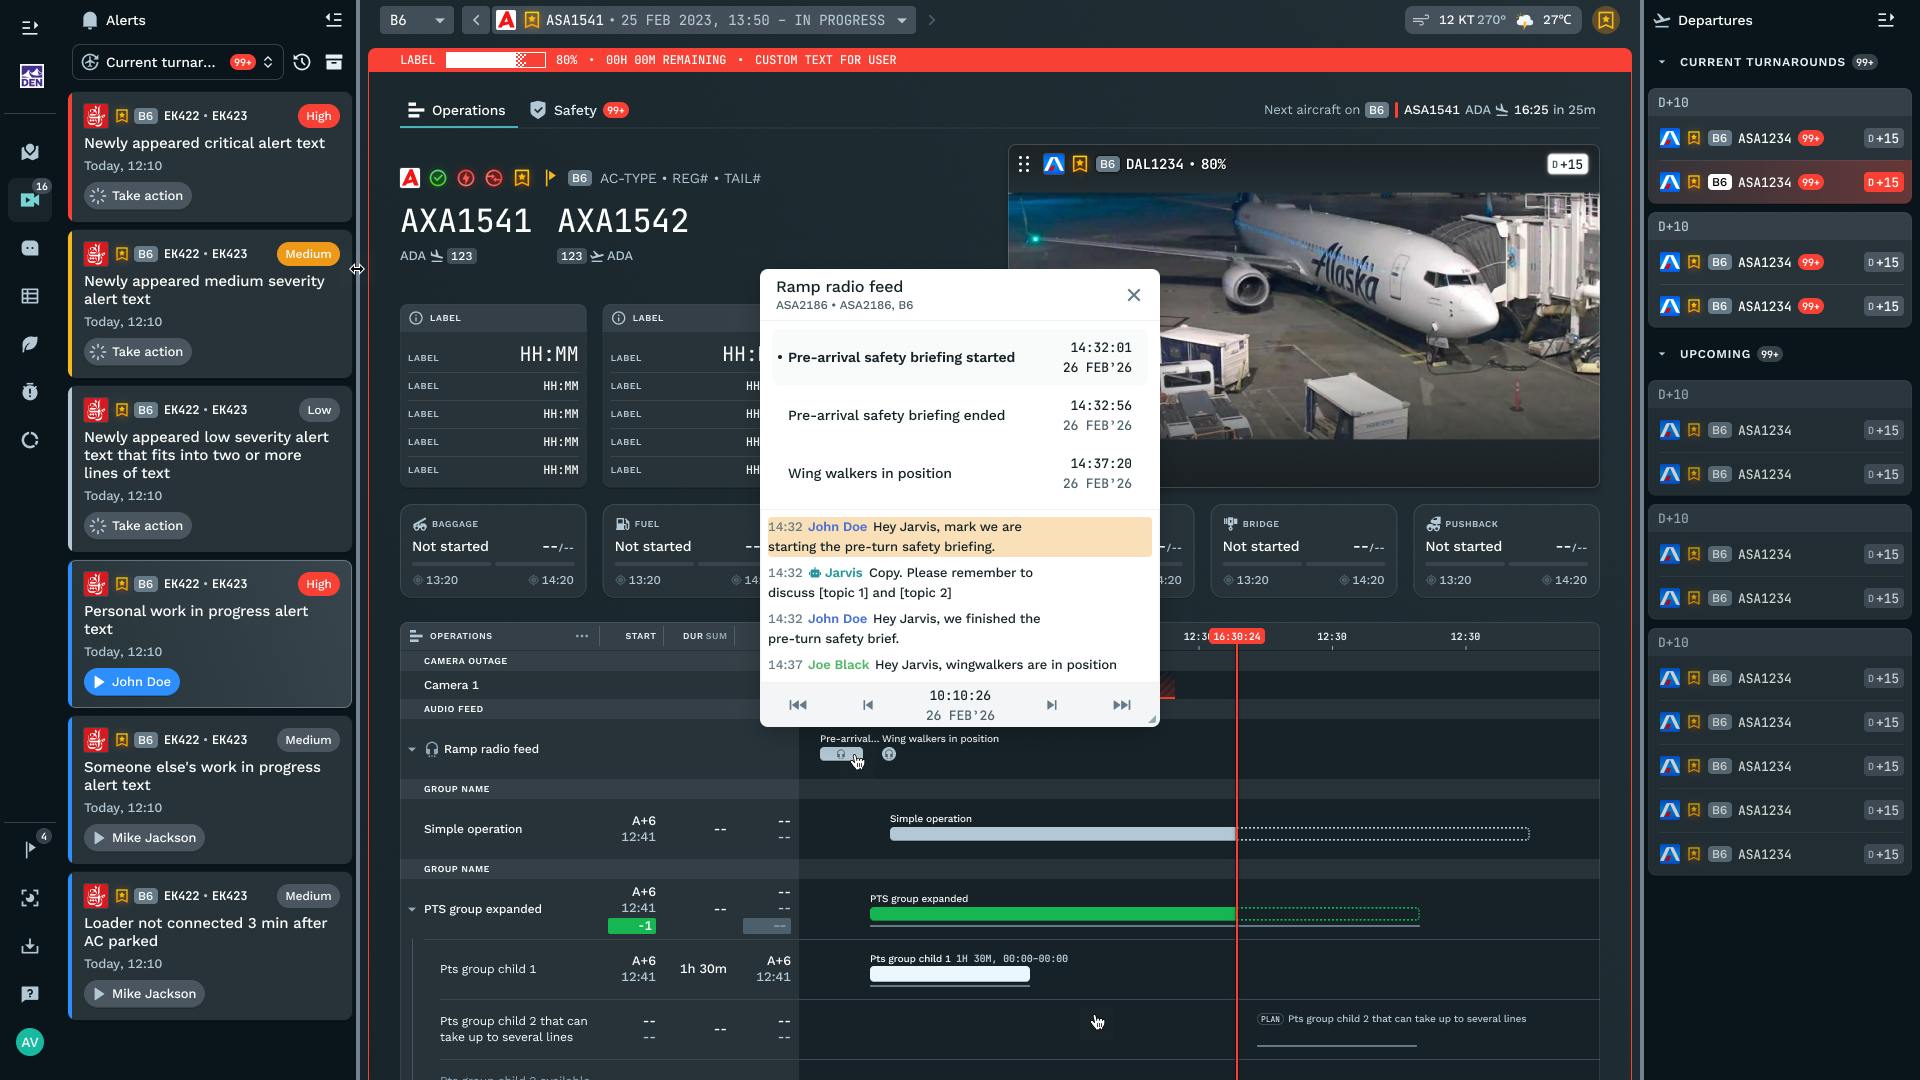Screen dimensions: 1920x1080
Task: Go to the previous turnaround arrow
Action: [x=476, y=20]
